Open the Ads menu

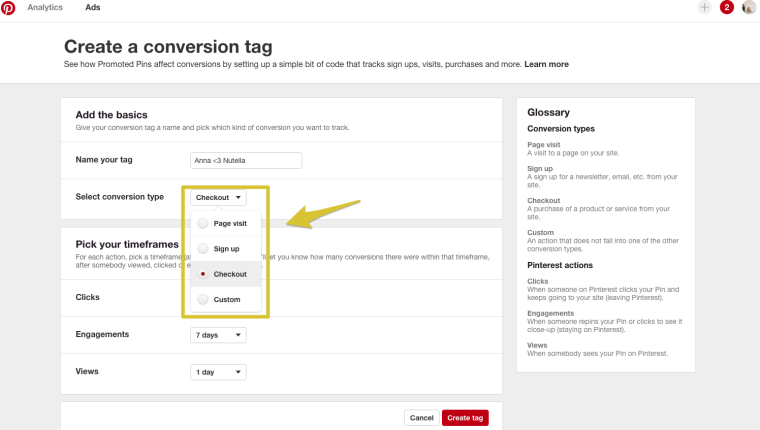[93, 7]
